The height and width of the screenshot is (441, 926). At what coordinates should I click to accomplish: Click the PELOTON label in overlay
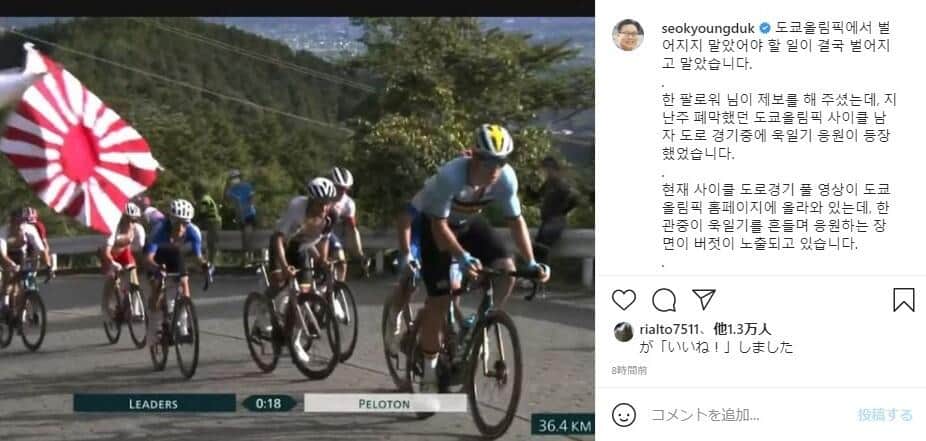pos(384,404)
